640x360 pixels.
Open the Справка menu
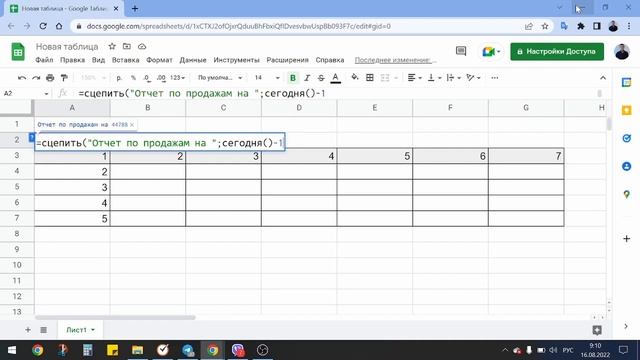(x=330, y=60)
